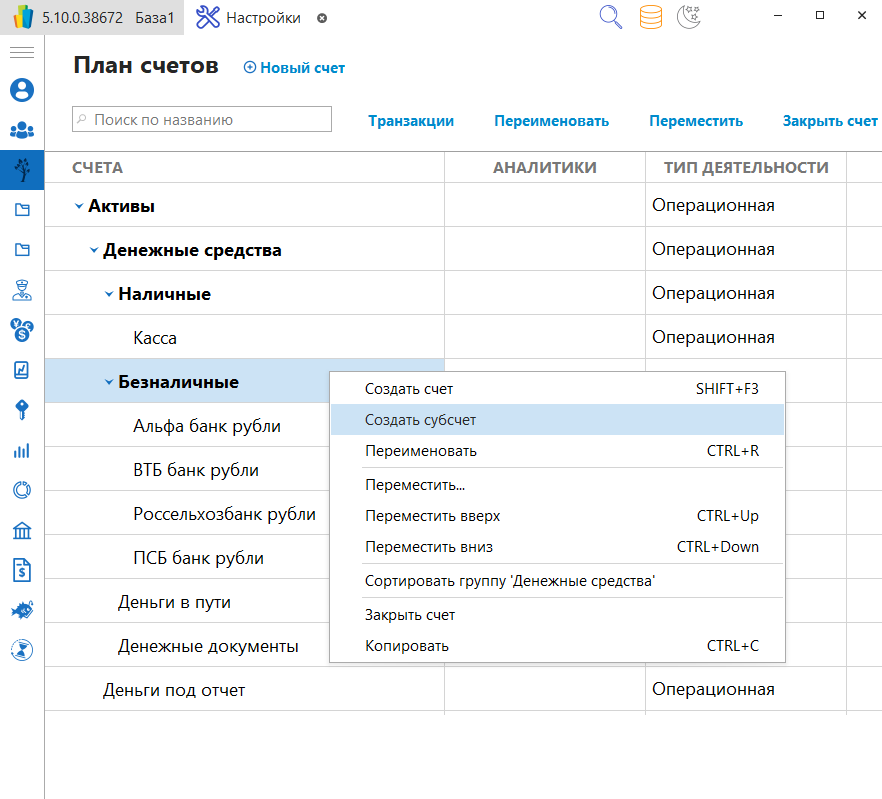Viewport: 882px width, 799px height.
Task: Collapse the Денежные средства group
Action: coord(94,250)
